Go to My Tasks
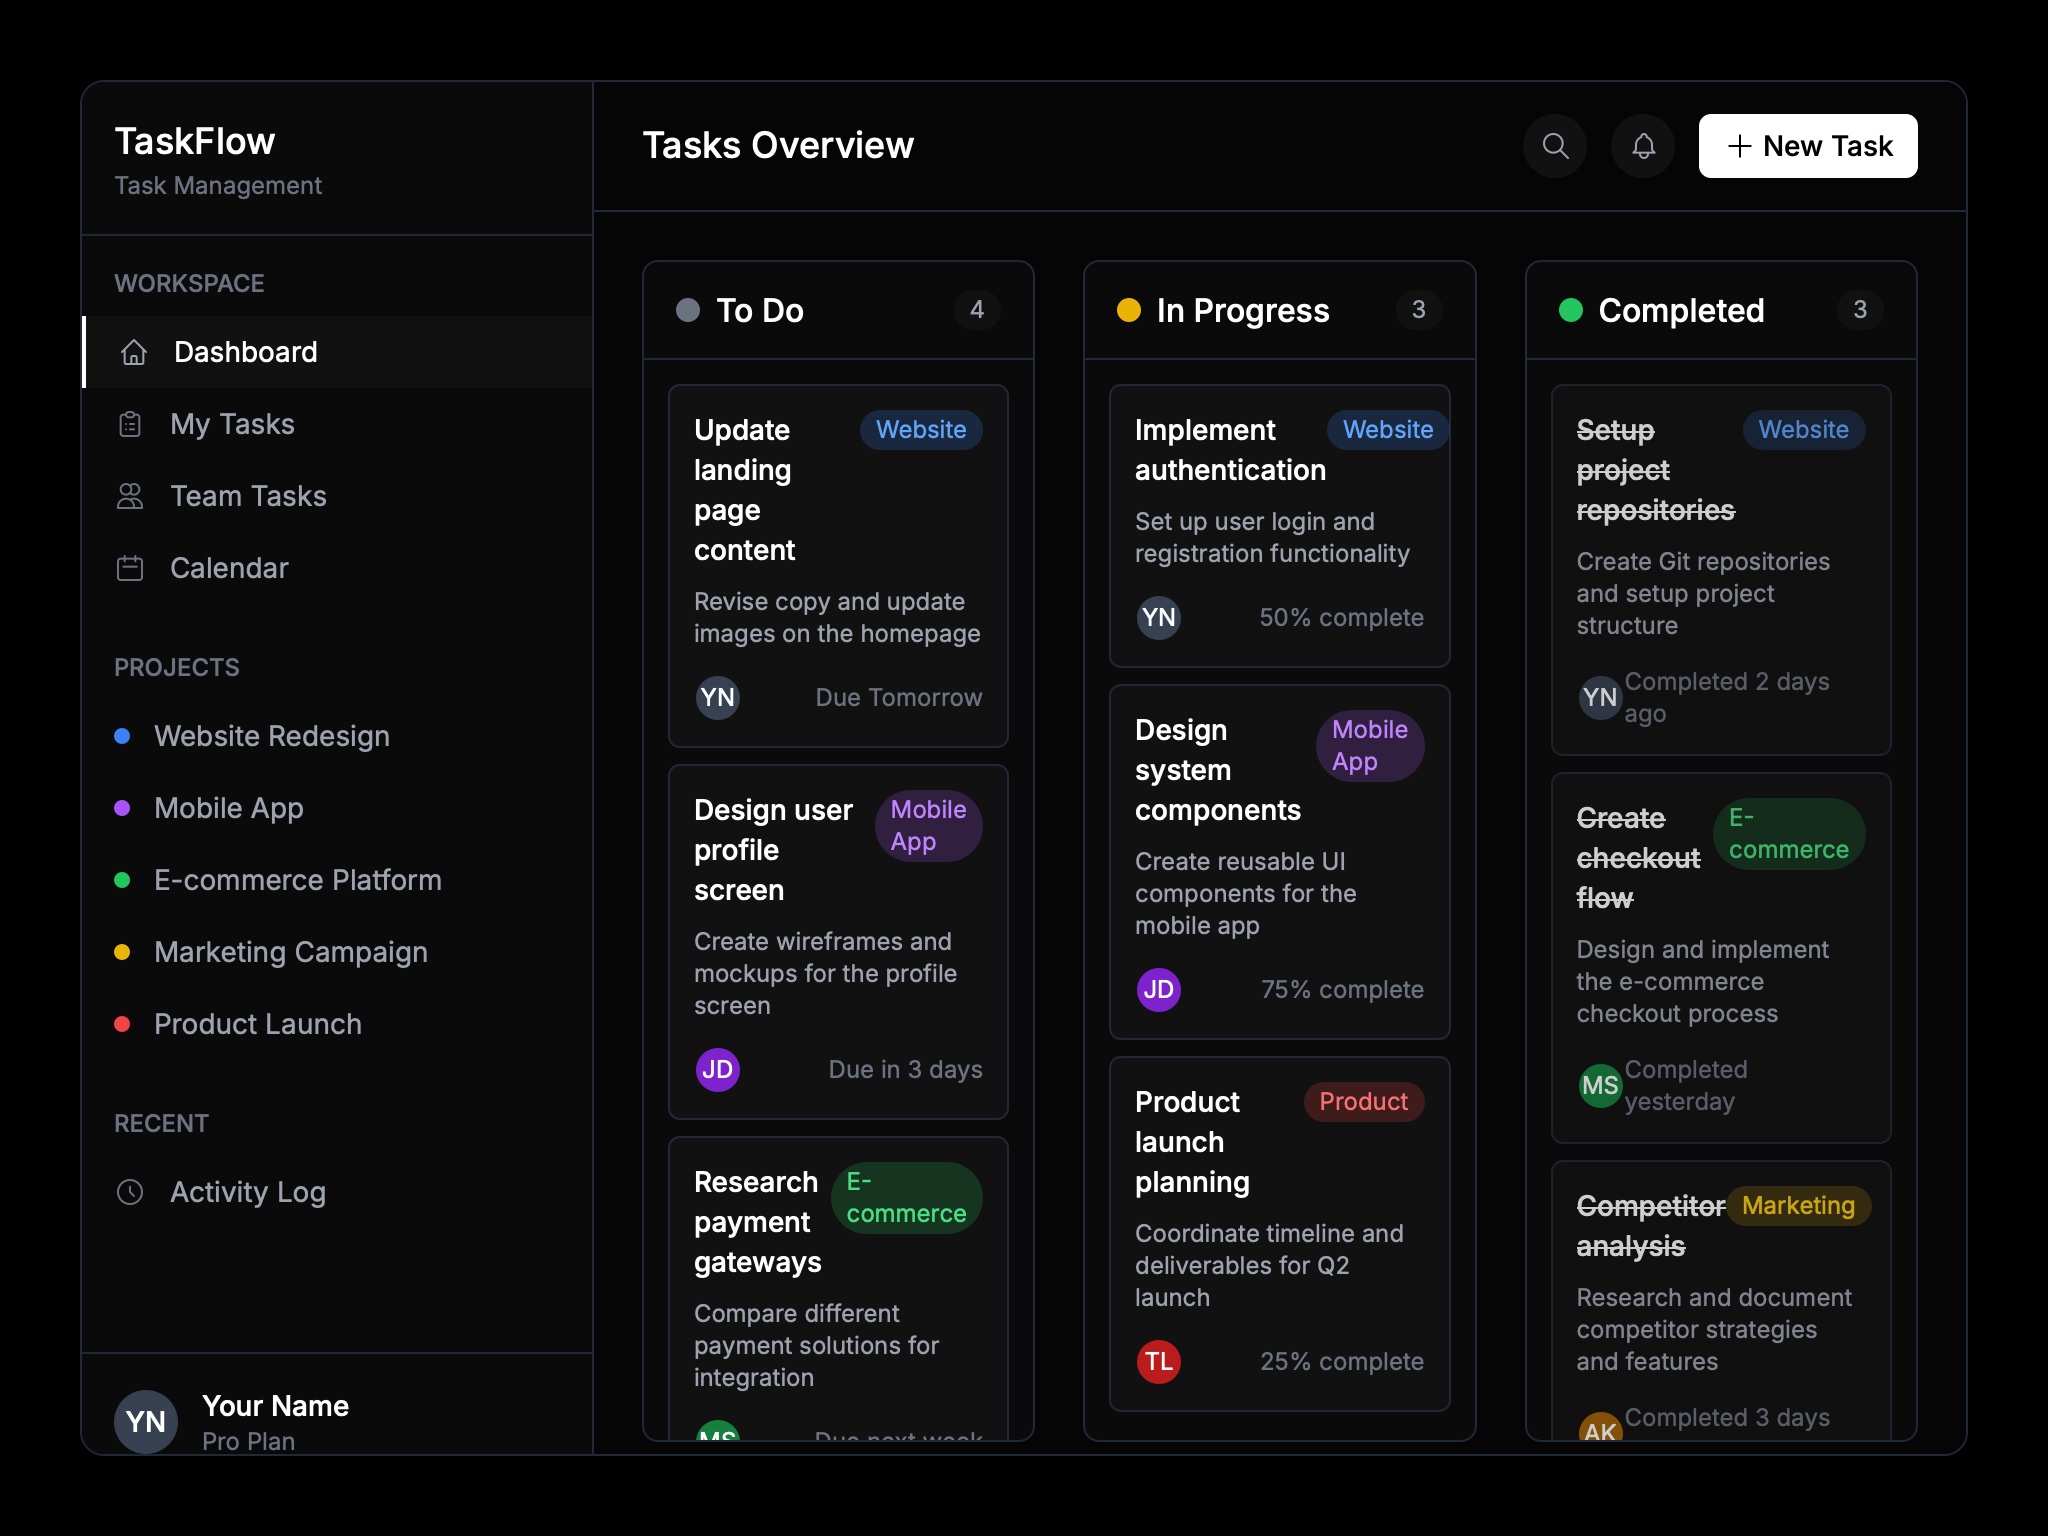This screenshot has height=1536, width=2048. click(338, 424)
